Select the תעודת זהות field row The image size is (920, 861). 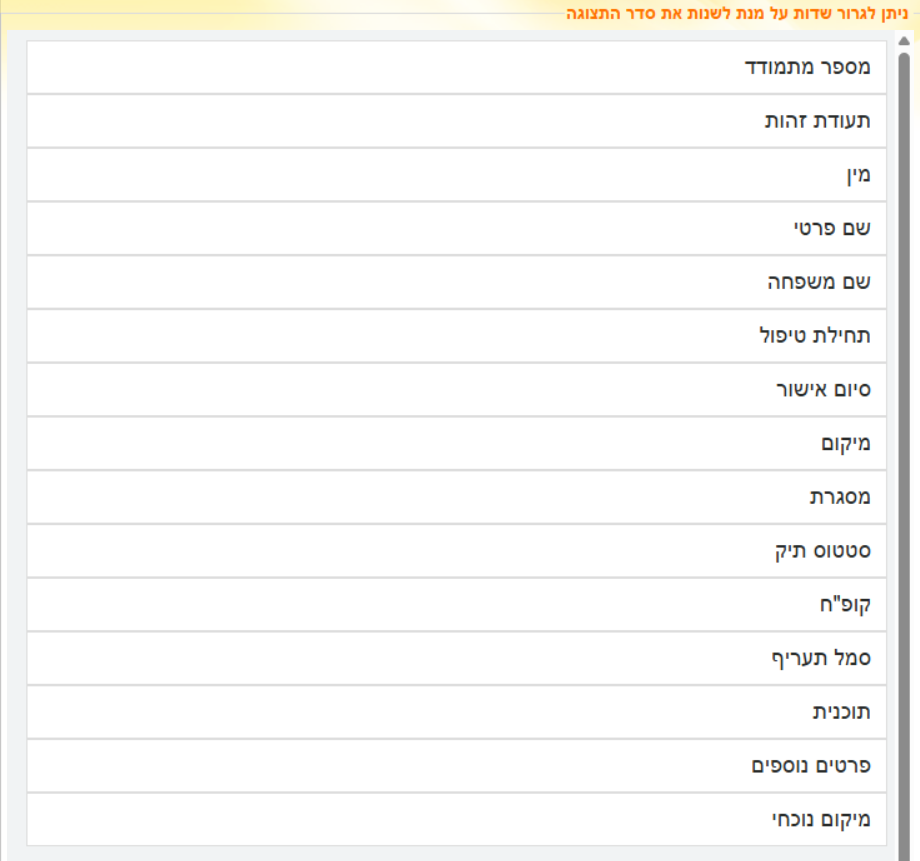(x=456, y=121)
